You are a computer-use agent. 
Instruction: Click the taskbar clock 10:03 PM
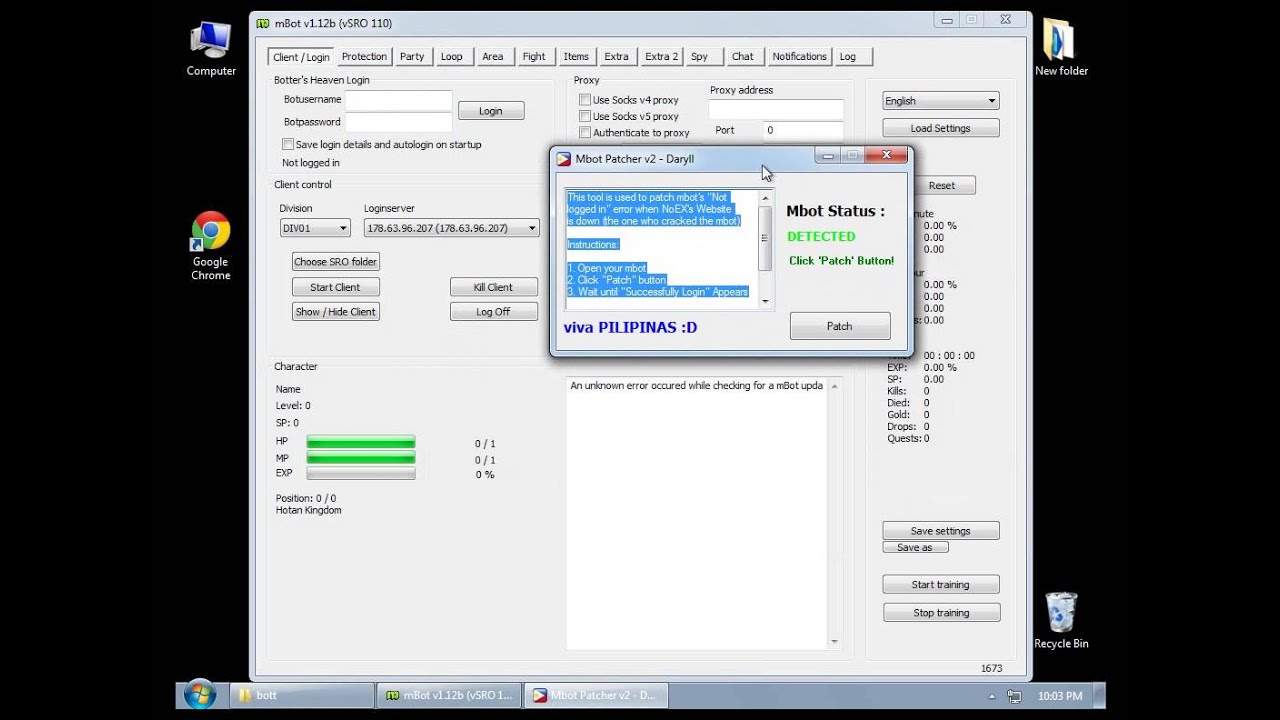(x=1060, y=696)
